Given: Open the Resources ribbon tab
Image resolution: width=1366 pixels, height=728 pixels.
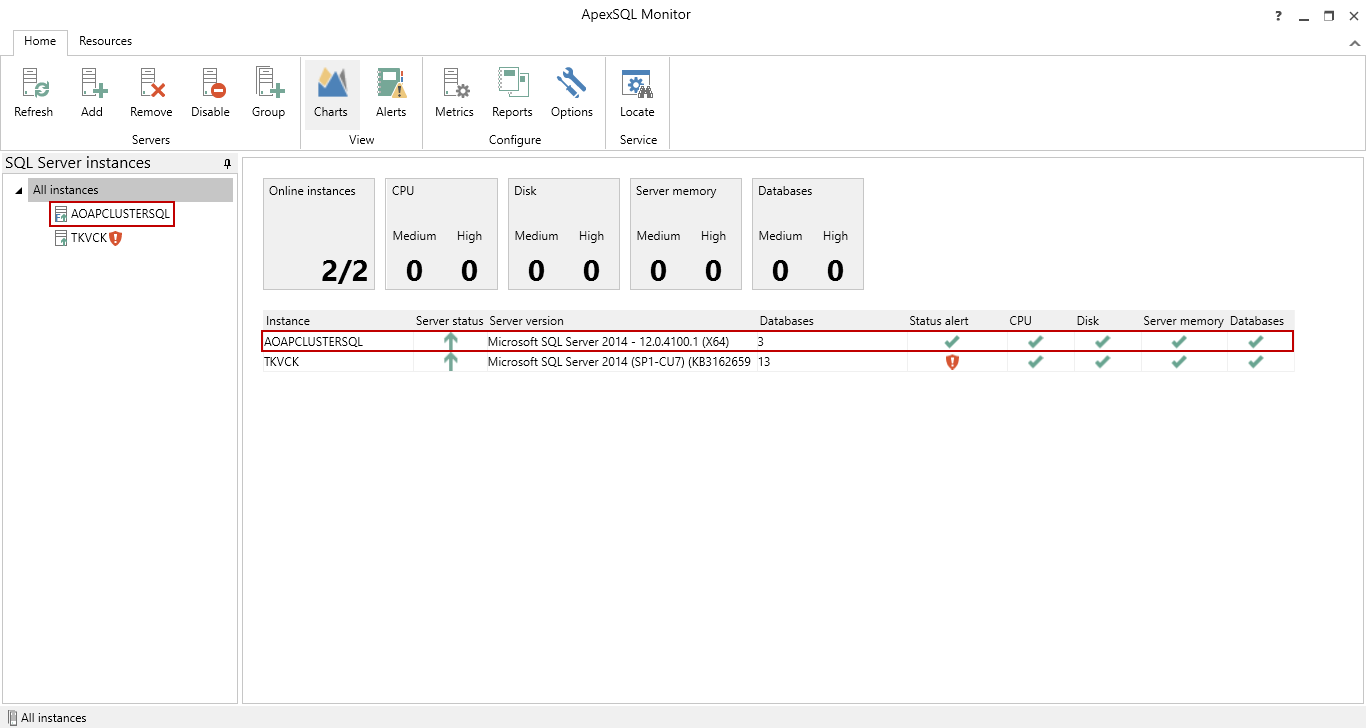Looking at the screenshot, I should 106,42.
